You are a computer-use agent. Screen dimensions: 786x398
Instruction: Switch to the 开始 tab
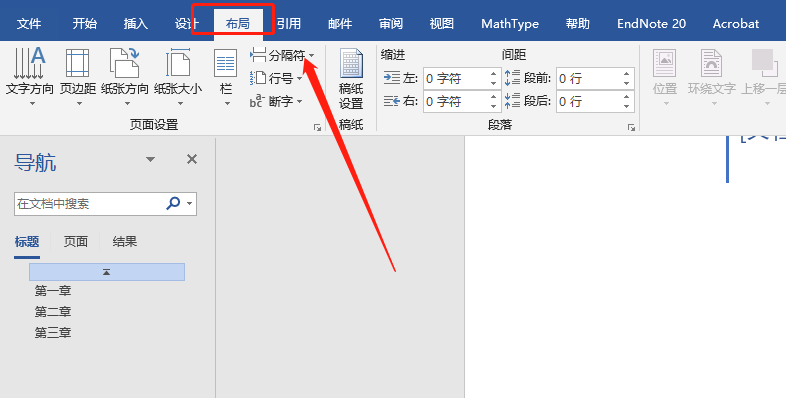(84, 24)
